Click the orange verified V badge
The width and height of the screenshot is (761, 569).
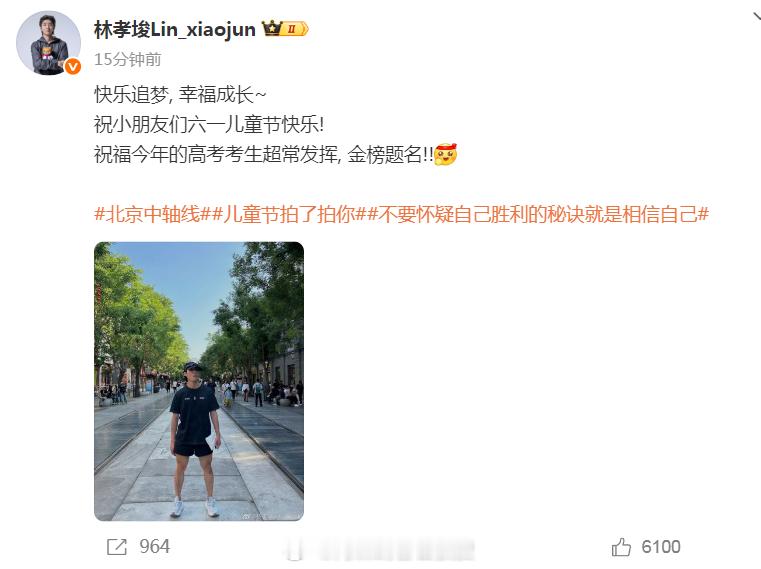[73, 67]
